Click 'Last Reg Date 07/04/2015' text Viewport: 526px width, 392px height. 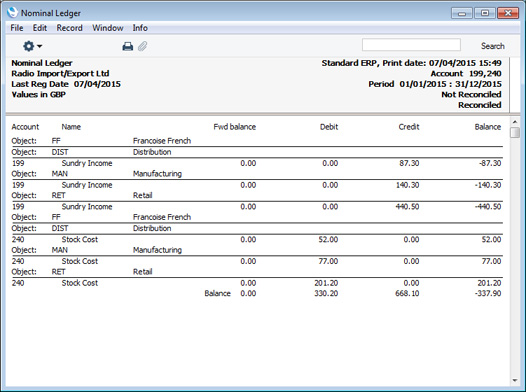click(x=66, y=84)
